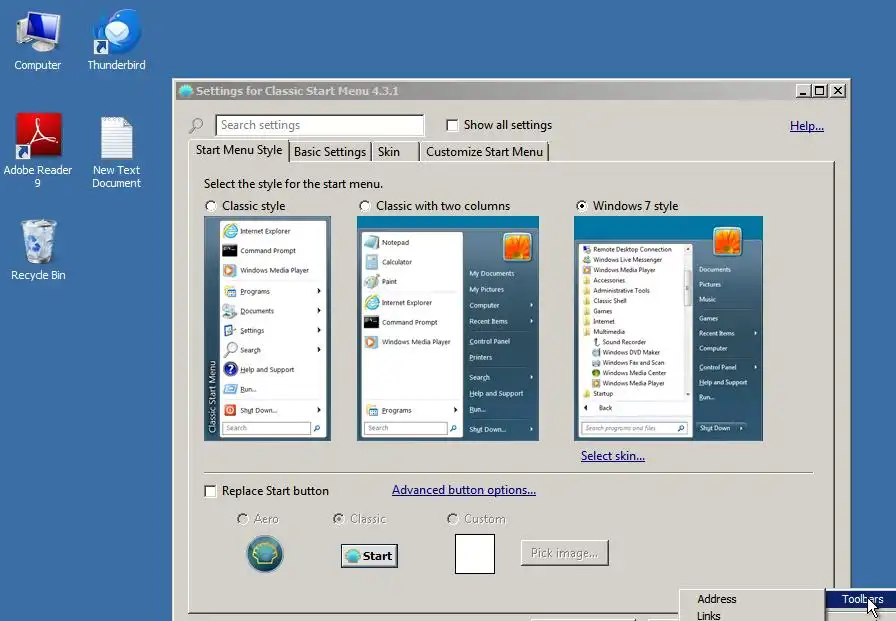Open the Help... link

(x=806, y=126)
